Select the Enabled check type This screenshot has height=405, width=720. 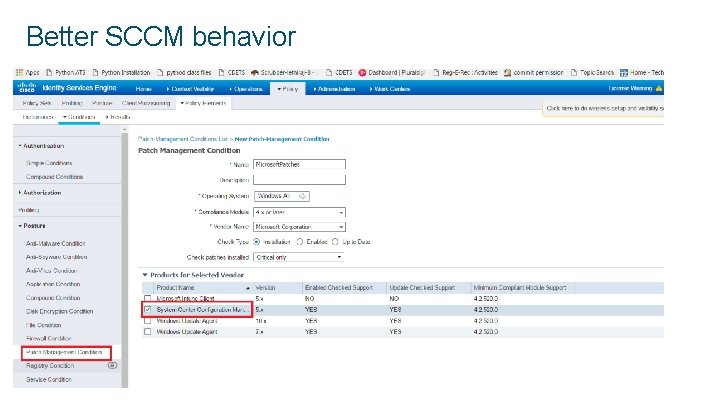(x=300, y=242)
